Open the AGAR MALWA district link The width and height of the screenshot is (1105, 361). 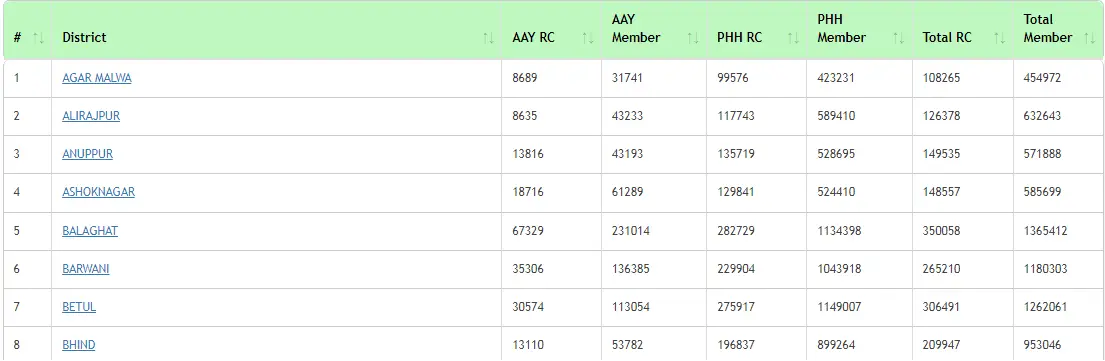click(x=97, y=78)
